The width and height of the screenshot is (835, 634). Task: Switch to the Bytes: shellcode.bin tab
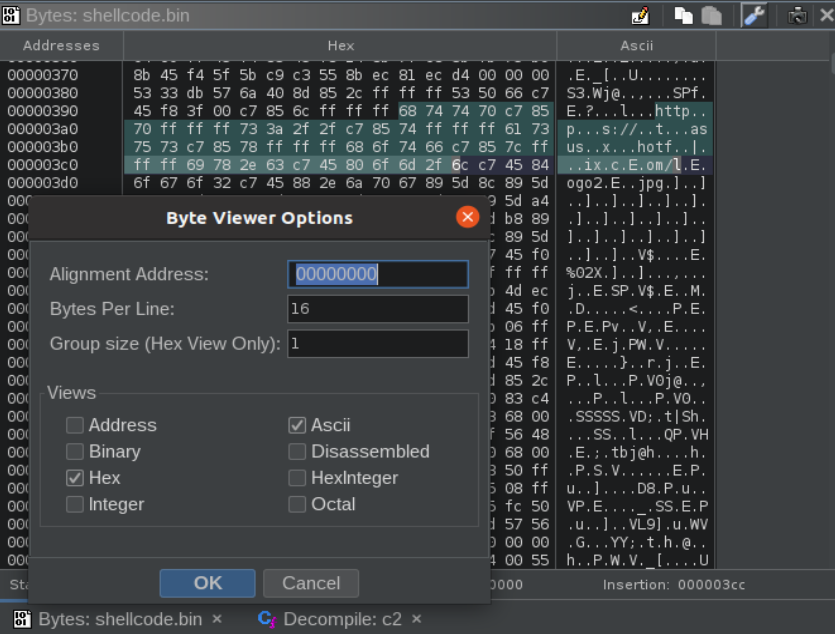pos(120,619)
